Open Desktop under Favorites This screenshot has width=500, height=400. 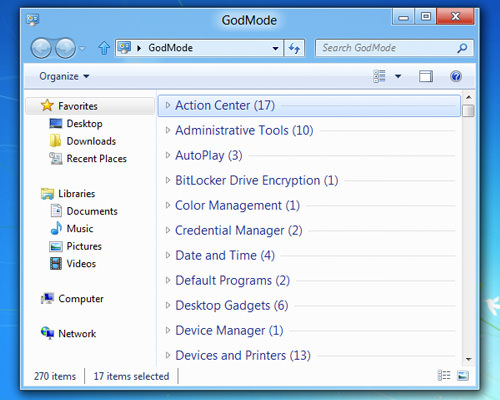84,124
